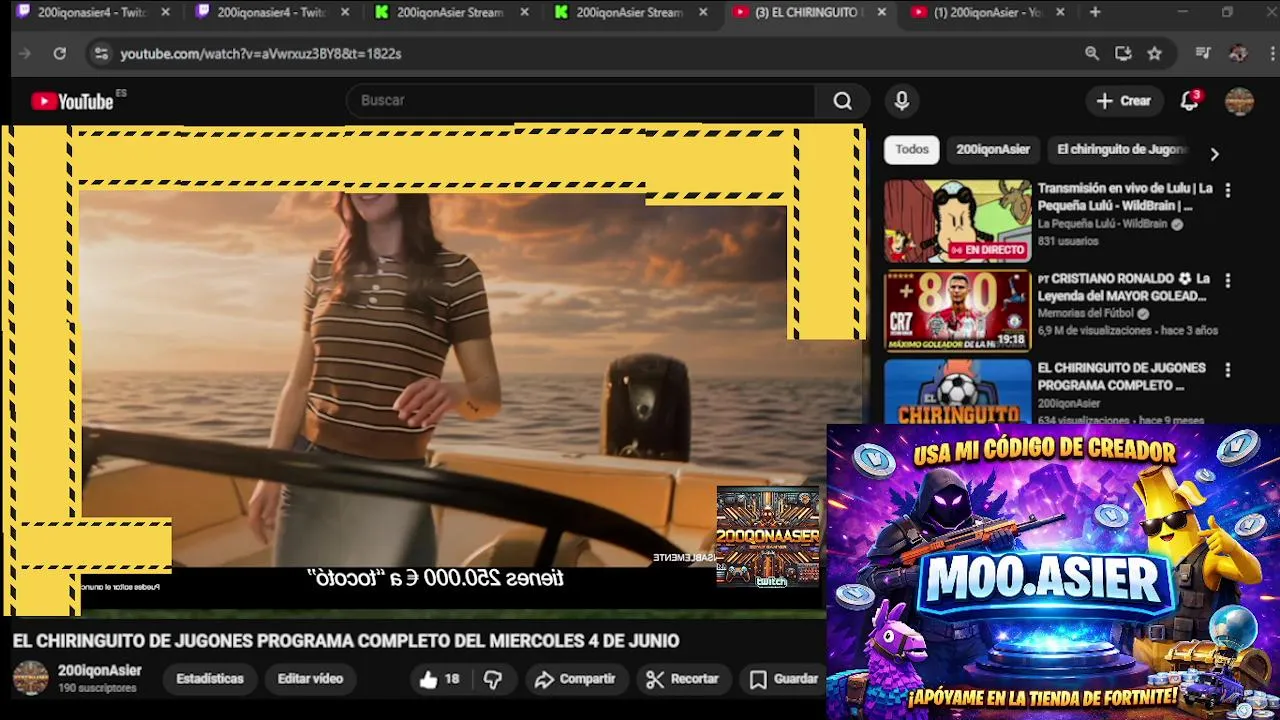
Task: Open the Chrome profile avatar
Action: click(x=1238, y=53)
